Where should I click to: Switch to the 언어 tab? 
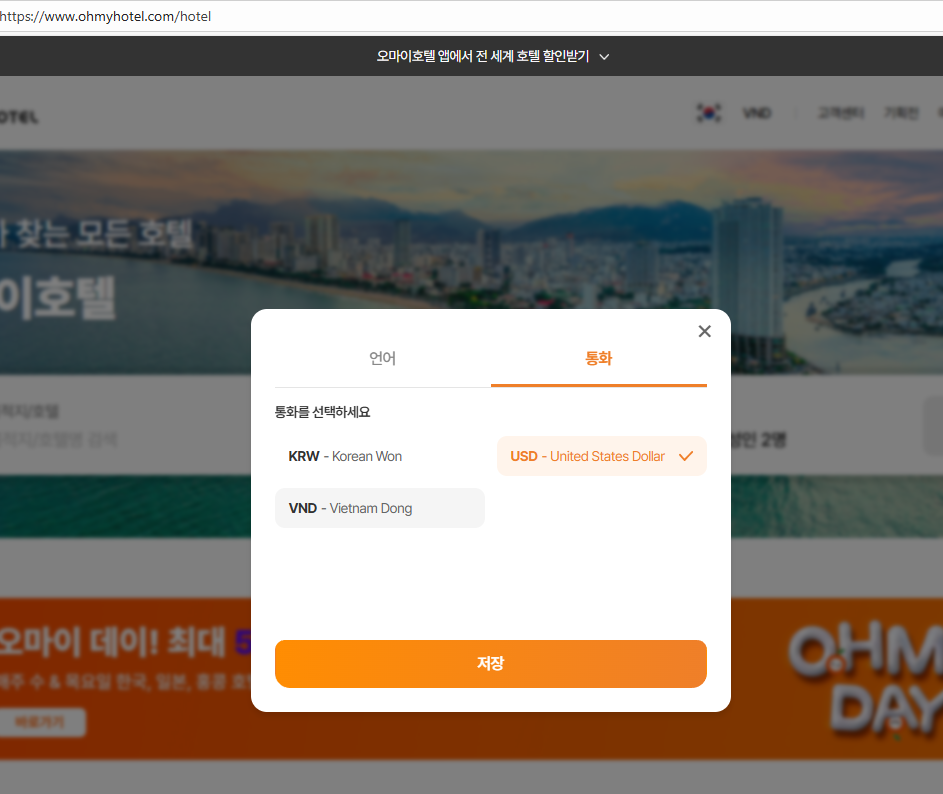point(382,359)
